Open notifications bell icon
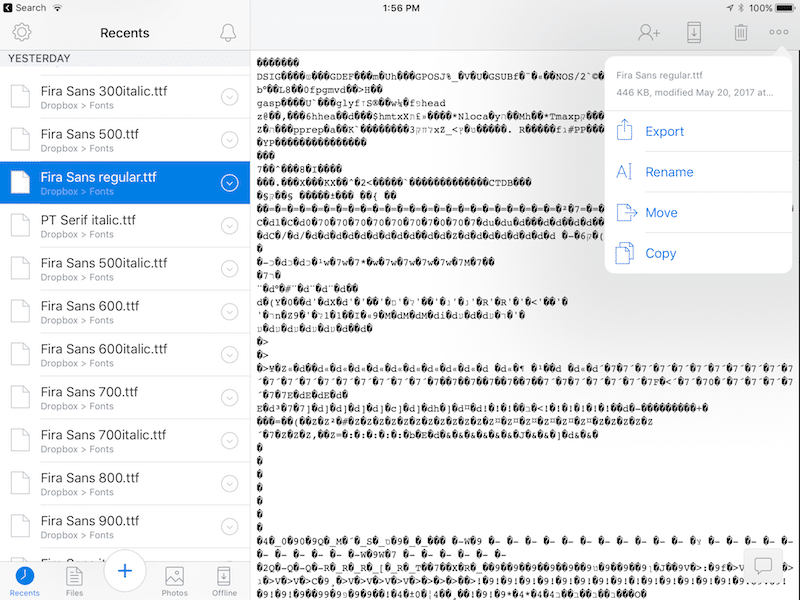Screen dimensions: 800x600 (228, 33)
